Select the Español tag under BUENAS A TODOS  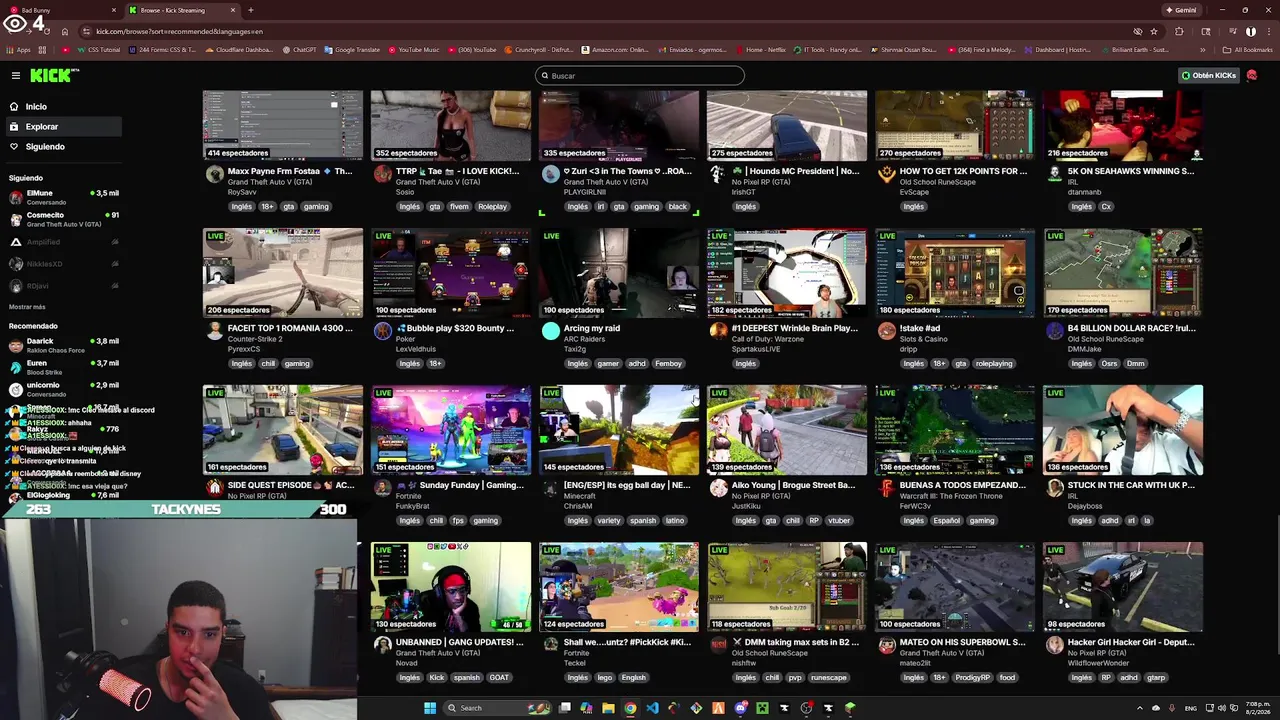946,521
